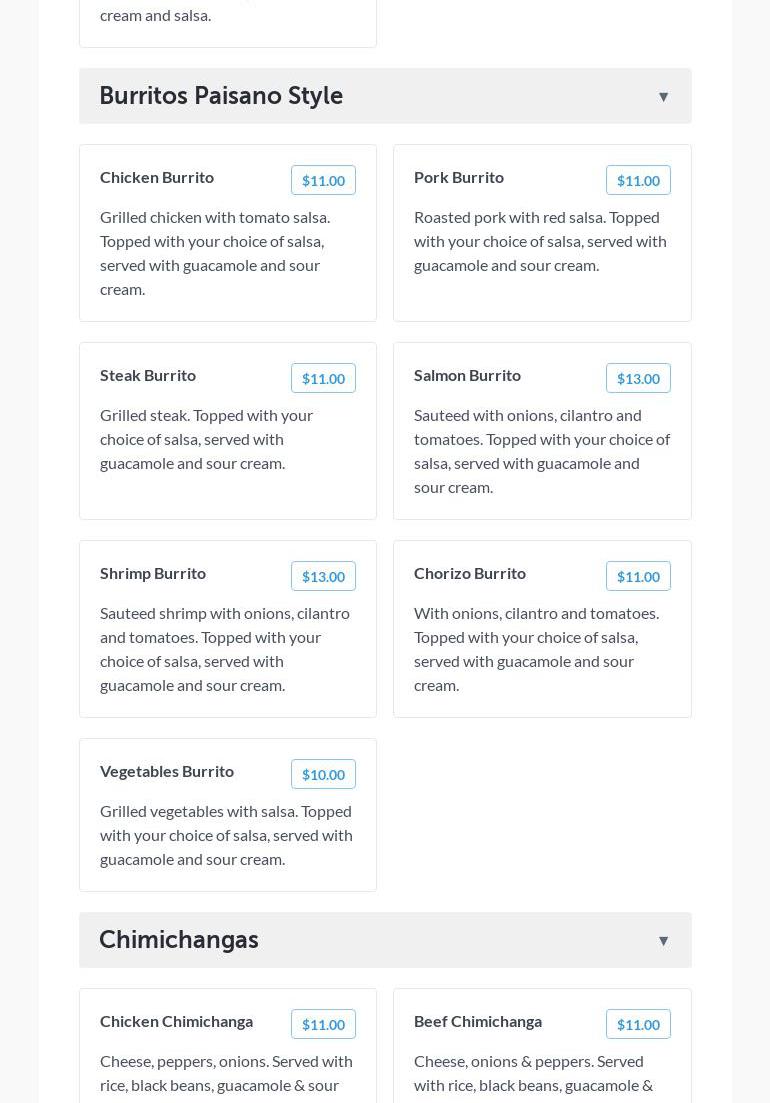Open the Steak Burrito description card
Image resolution: width=770 pixels, height=1103 pixels.
(x=206, y=439)
